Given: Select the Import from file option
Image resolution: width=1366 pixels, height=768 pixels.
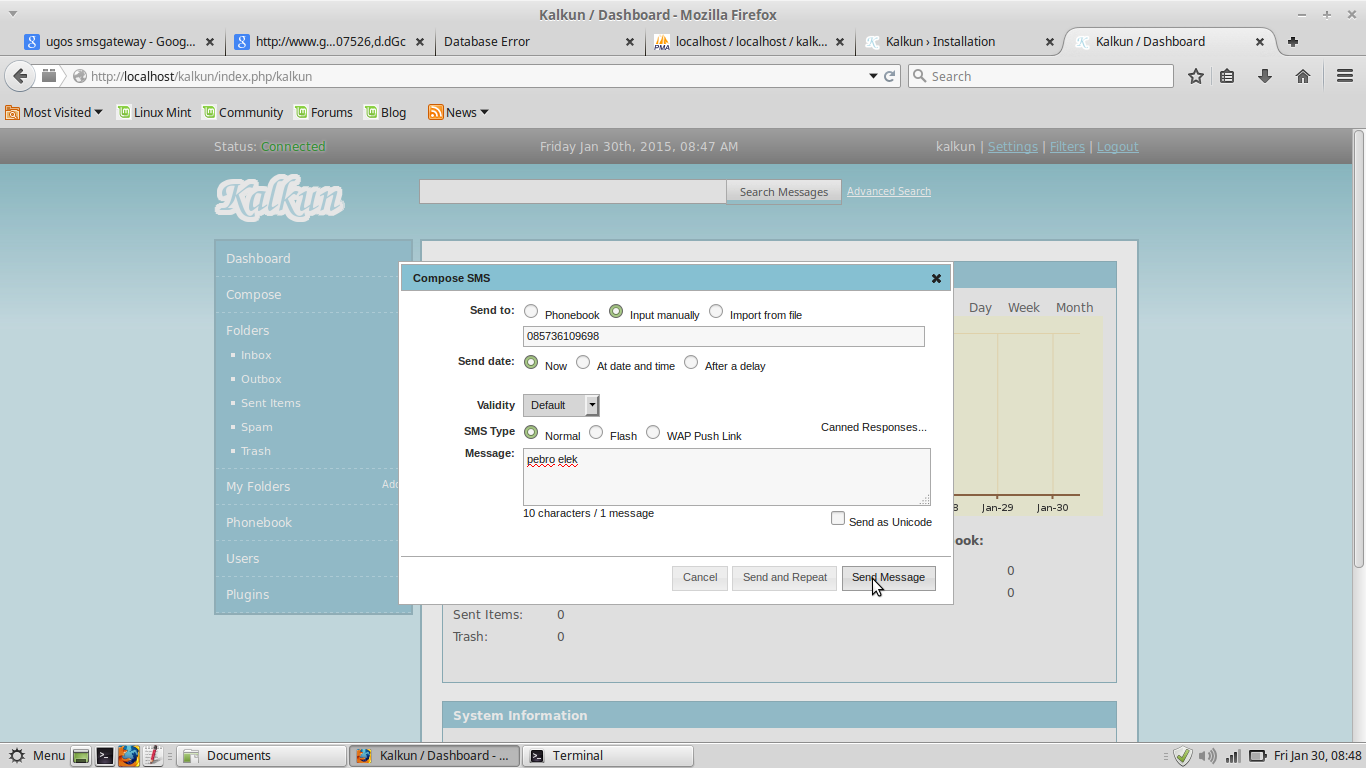Looking at the screenshot, I should [716, 312].
